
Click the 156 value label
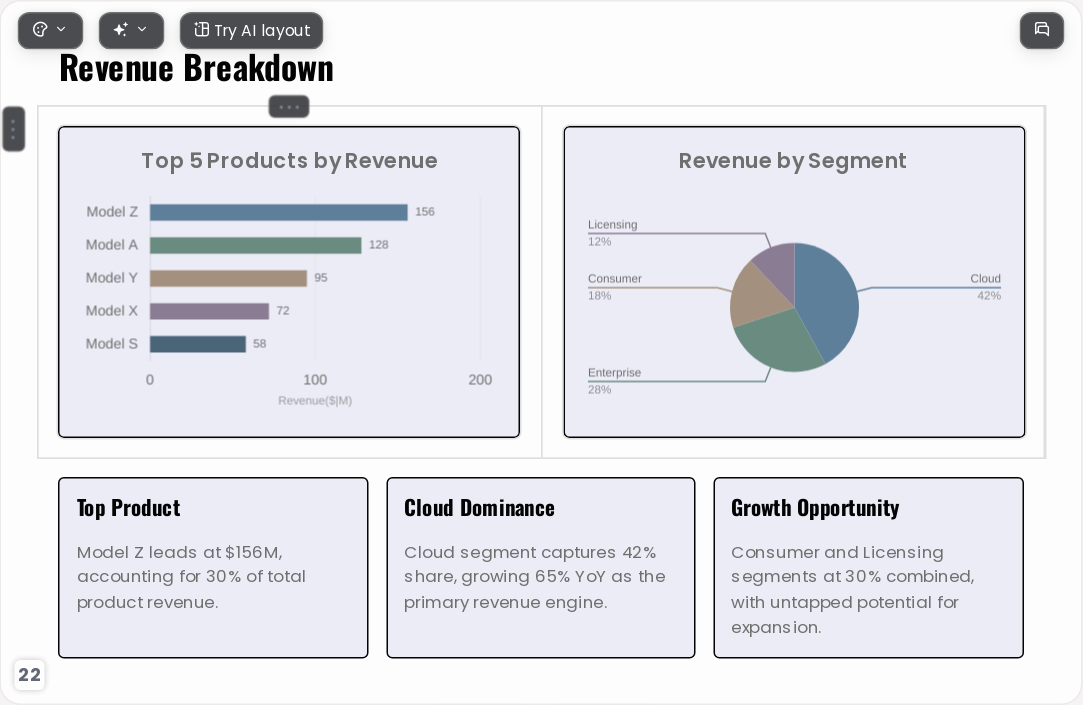pos(425,212)
